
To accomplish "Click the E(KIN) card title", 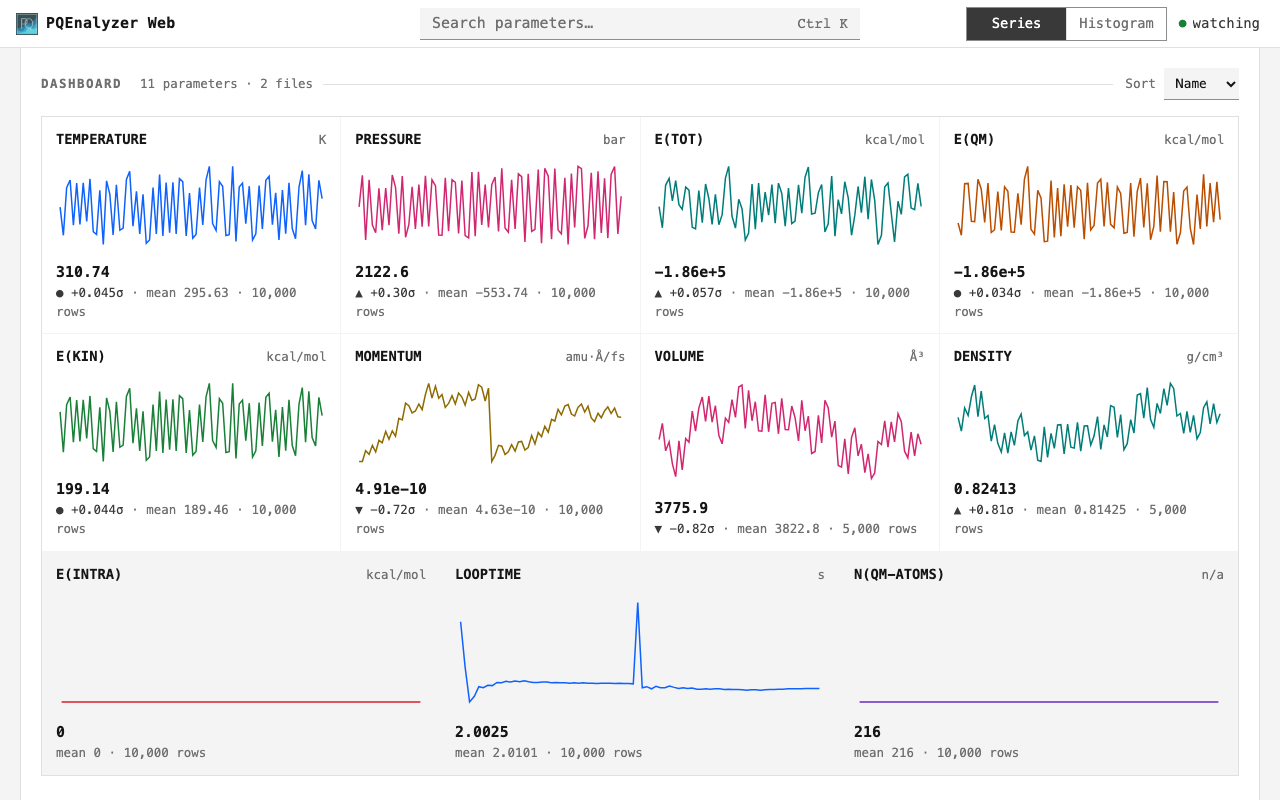I will [80, 357].
